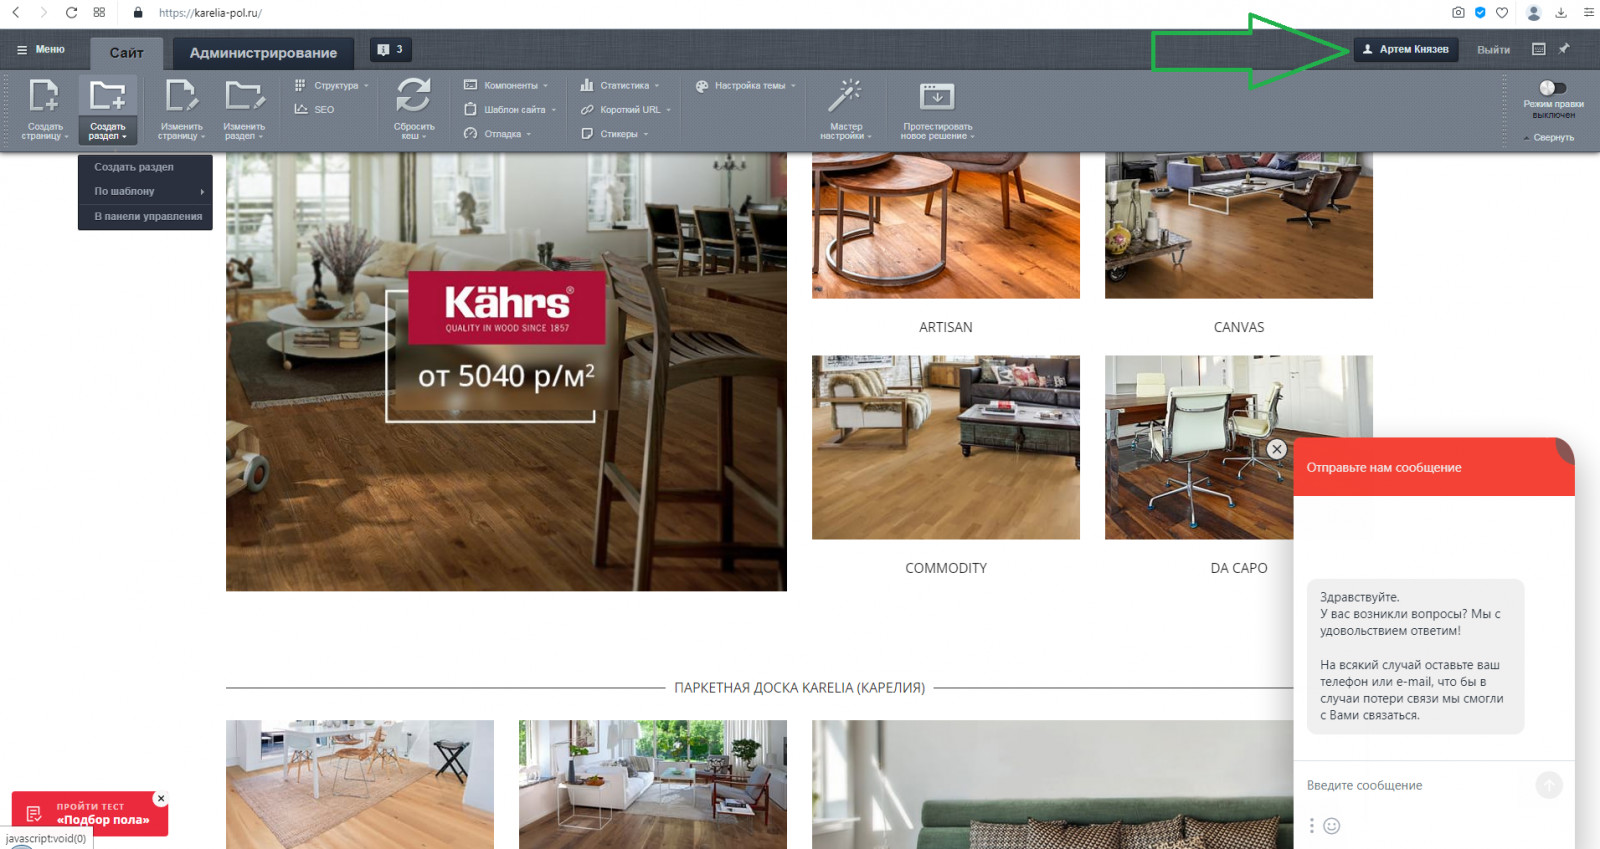The height and width of the screenshot is (849, 1600).
Task: Open browser downloads
Action: [x=1561, y=13]
